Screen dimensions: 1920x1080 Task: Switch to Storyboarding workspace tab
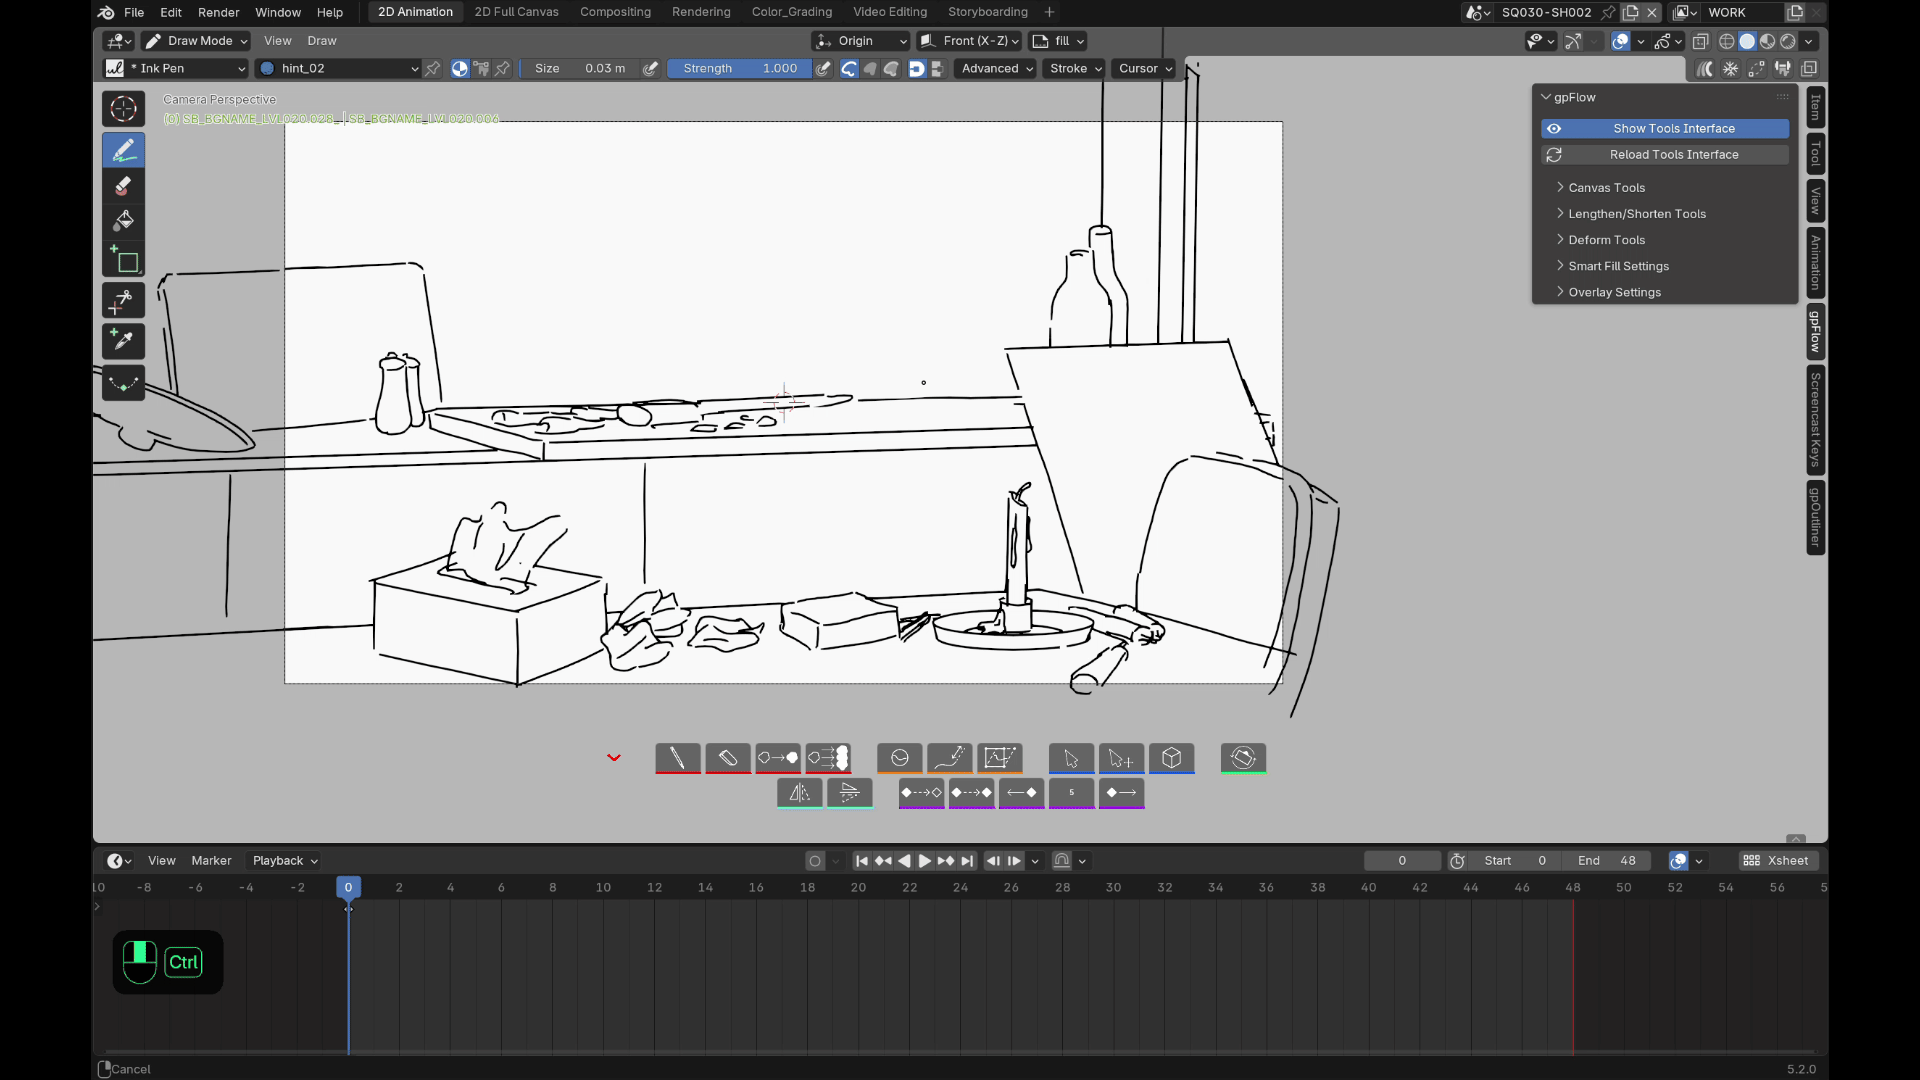[x=987, y=12]
